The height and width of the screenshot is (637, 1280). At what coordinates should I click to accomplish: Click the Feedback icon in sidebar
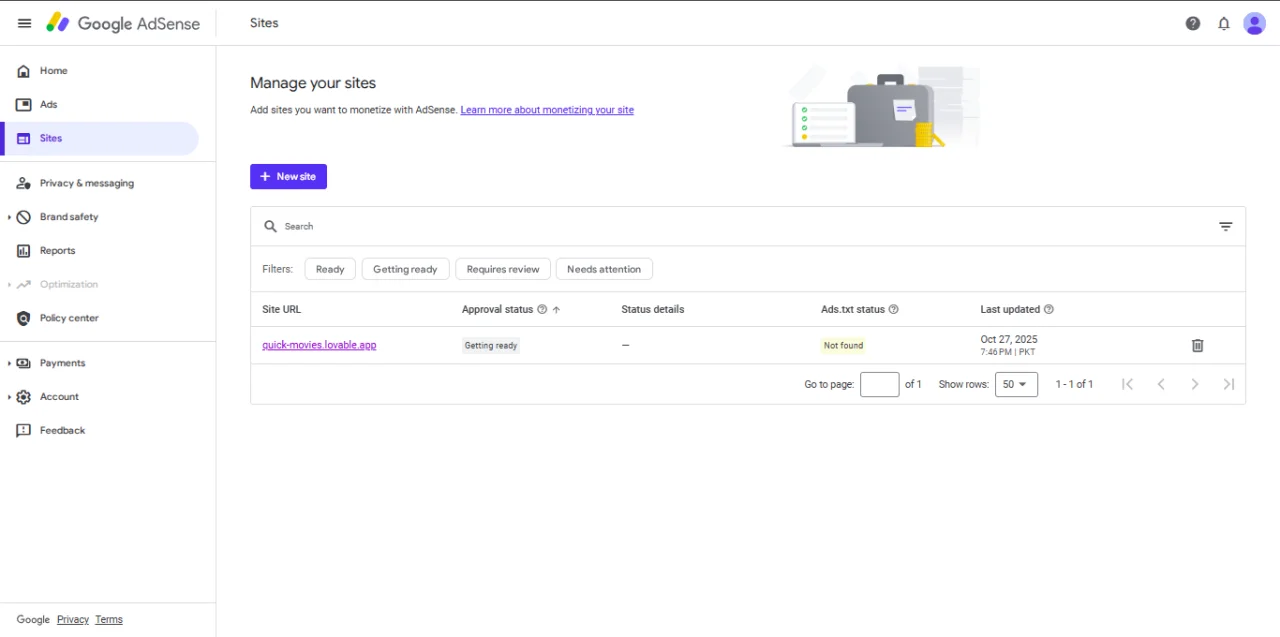(x=24, y=431)
